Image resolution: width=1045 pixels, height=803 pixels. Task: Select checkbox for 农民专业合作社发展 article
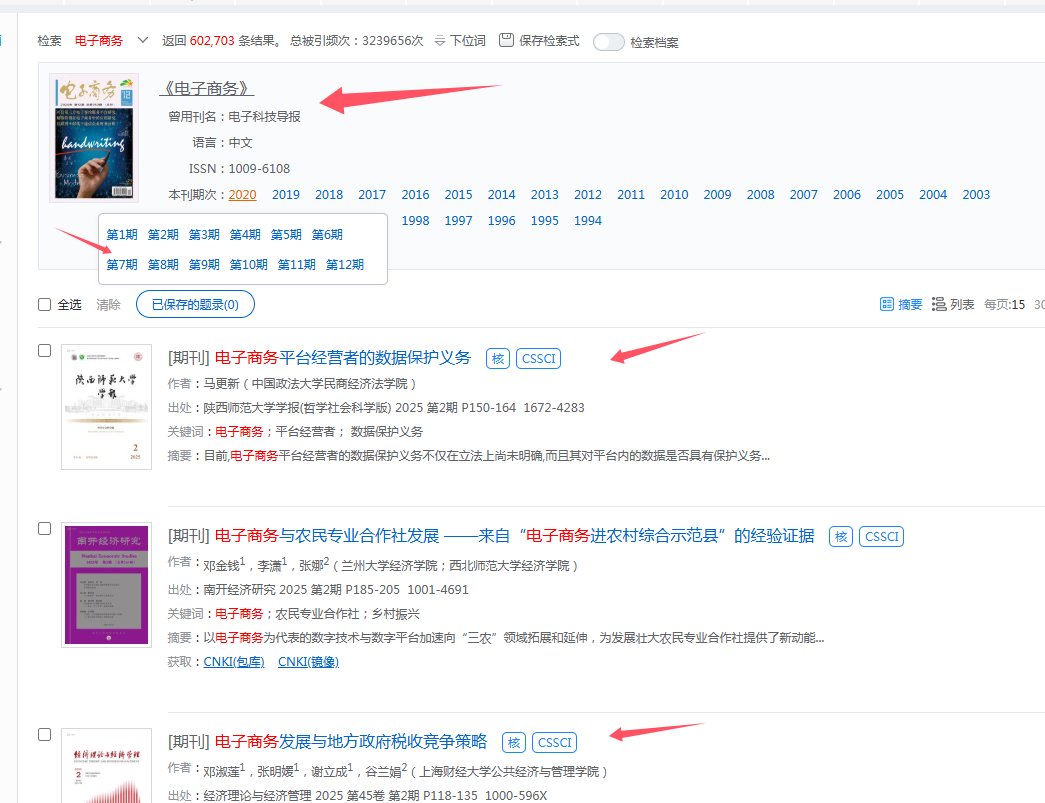(45, 528)
